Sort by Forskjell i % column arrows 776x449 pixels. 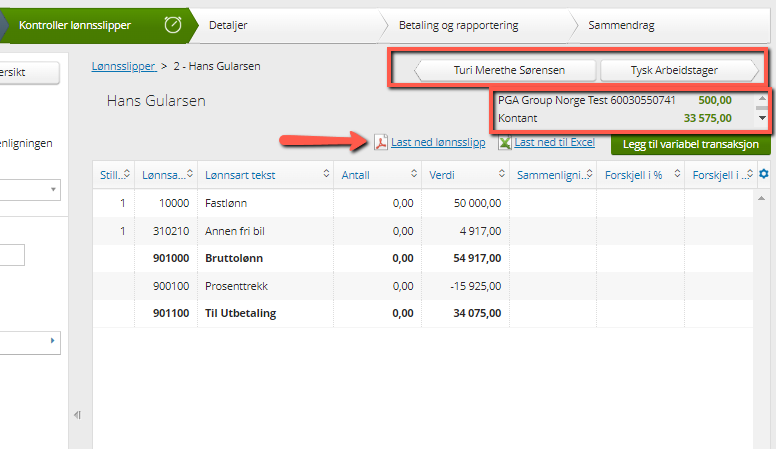pos(677,173)
